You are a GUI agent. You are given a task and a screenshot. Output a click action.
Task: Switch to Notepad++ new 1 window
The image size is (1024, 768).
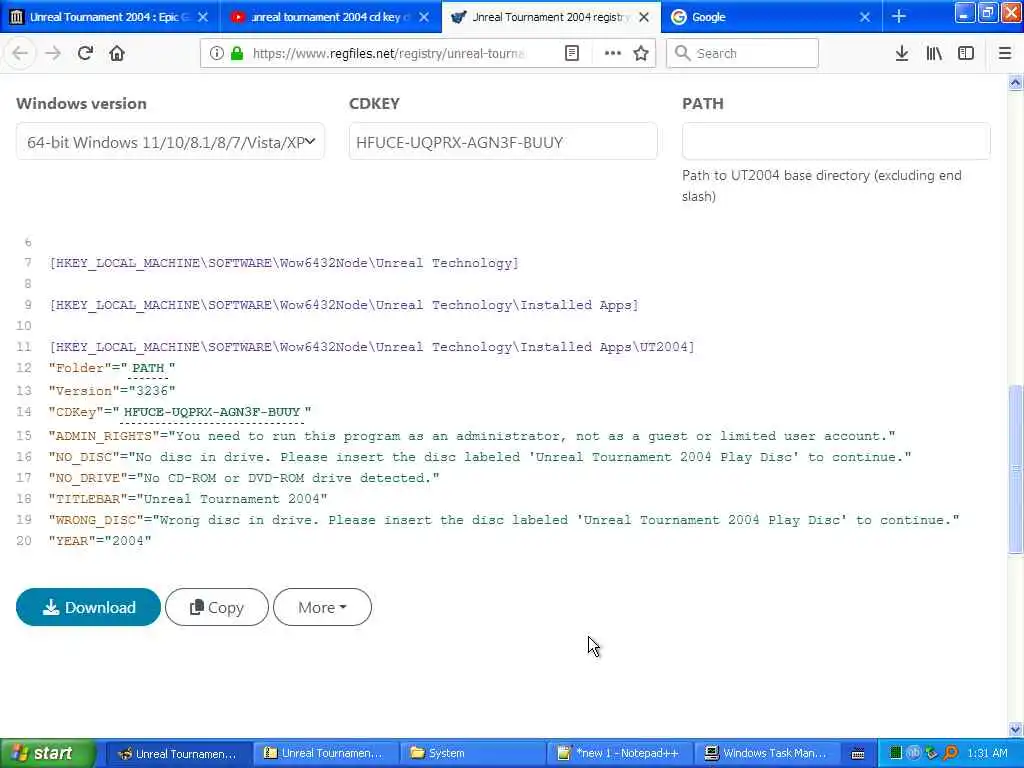coord(618,754)
